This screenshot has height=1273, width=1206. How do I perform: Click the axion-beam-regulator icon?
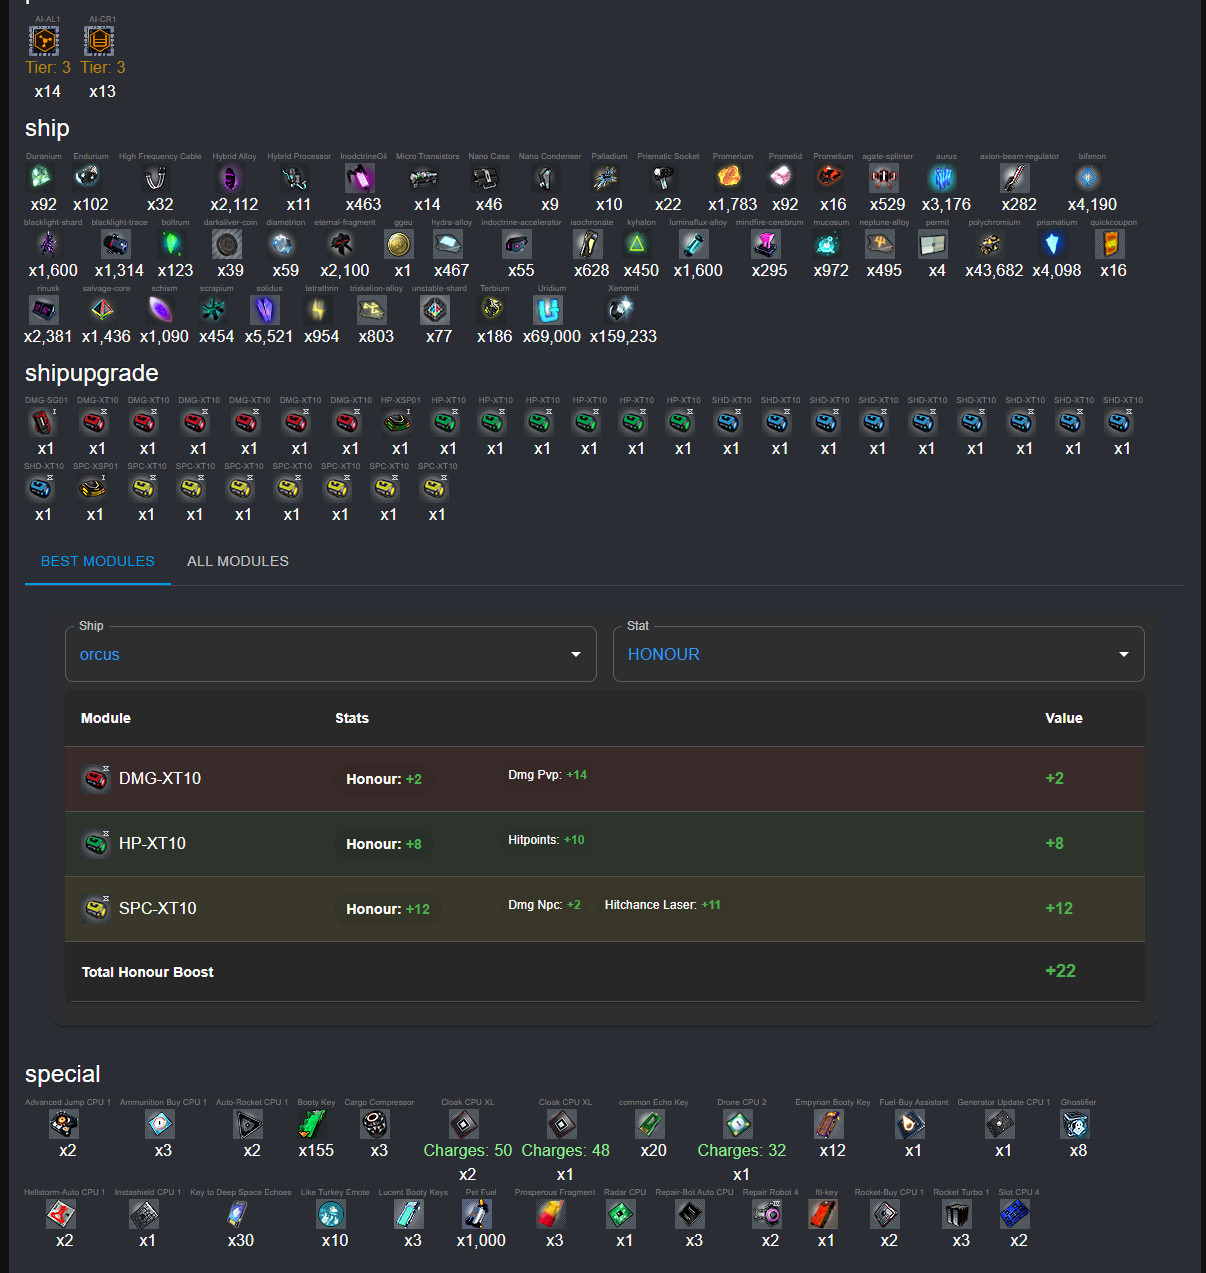pos(1016,177)
